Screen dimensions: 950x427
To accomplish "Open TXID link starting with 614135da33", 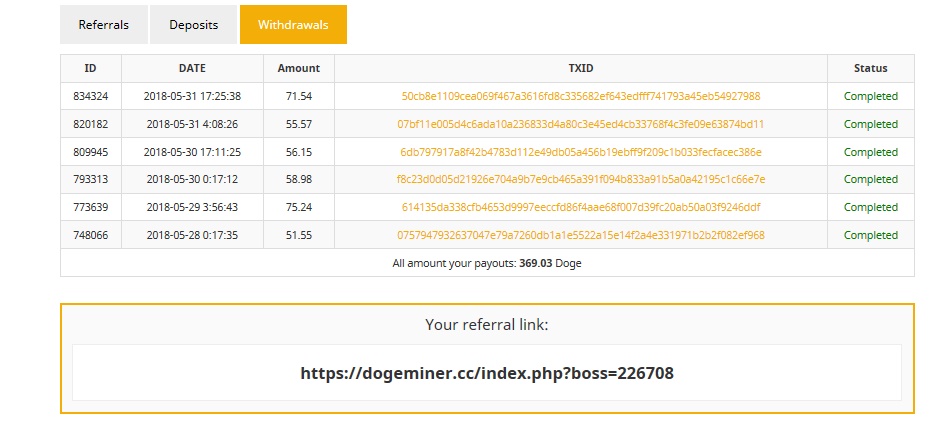I will (x=580, y=207).
